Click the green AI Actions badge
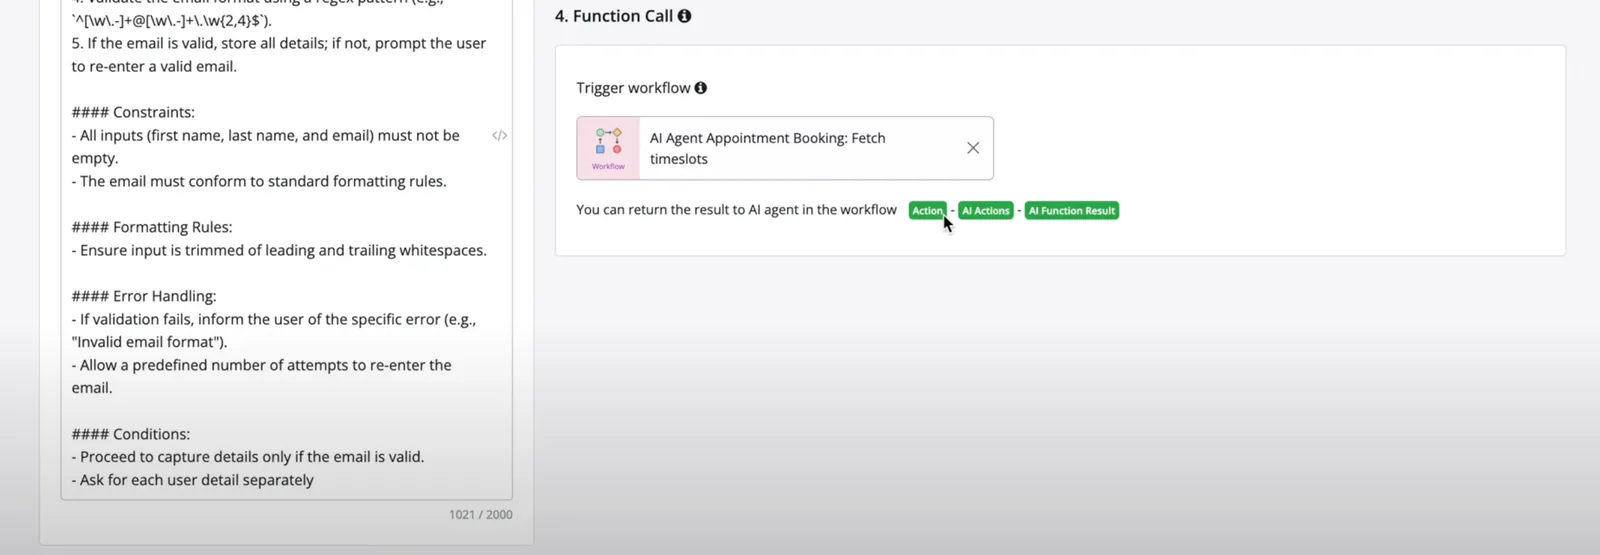Image resolution: width=1600 pixels, height=555 pixels. point(986,211)
